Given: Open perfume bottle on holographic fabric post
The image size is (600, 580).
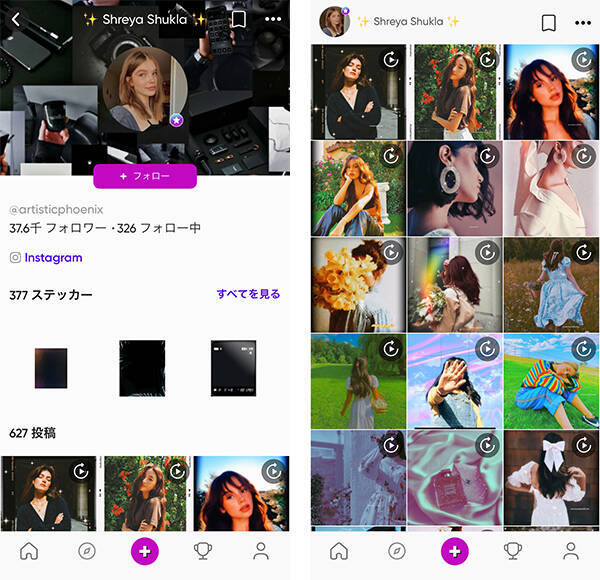Looking at the screenshot, I should (x=455, y=477).
